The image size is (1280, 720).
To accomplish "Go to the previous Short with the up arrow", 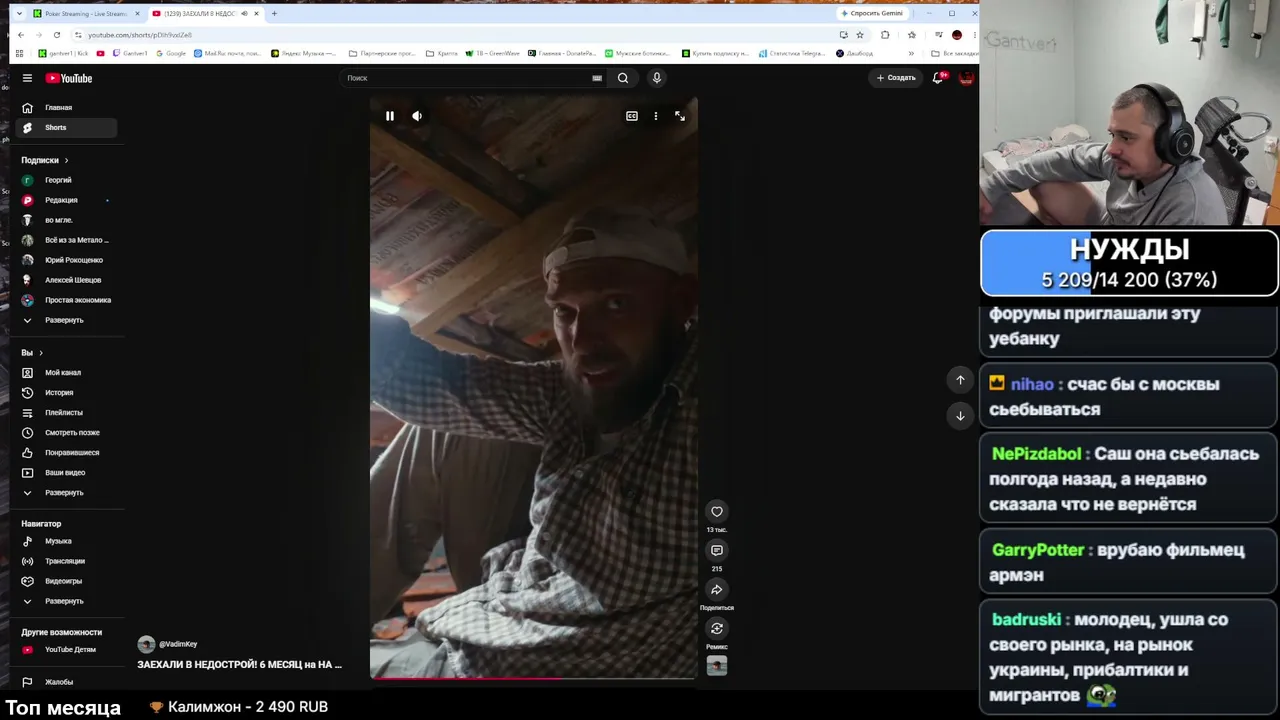I will click(960, 379).
